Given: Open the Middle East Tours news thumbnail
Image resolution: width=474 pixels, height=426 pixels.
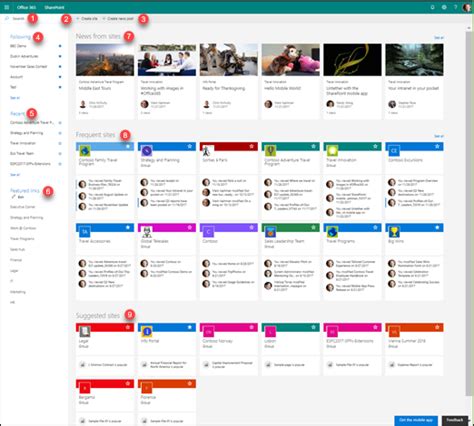Looking at the screenshot, I should tap(105, 60).
